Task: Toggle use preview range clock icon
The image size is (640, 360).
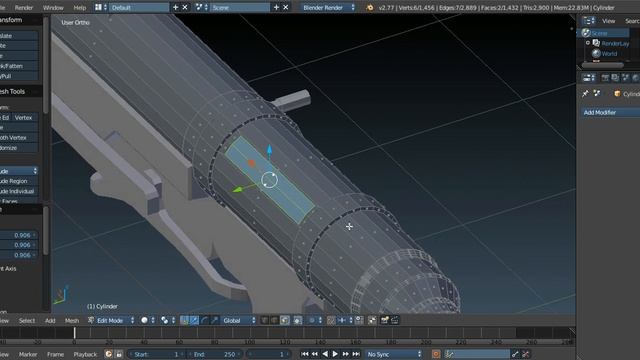Action: click(109, 354)
